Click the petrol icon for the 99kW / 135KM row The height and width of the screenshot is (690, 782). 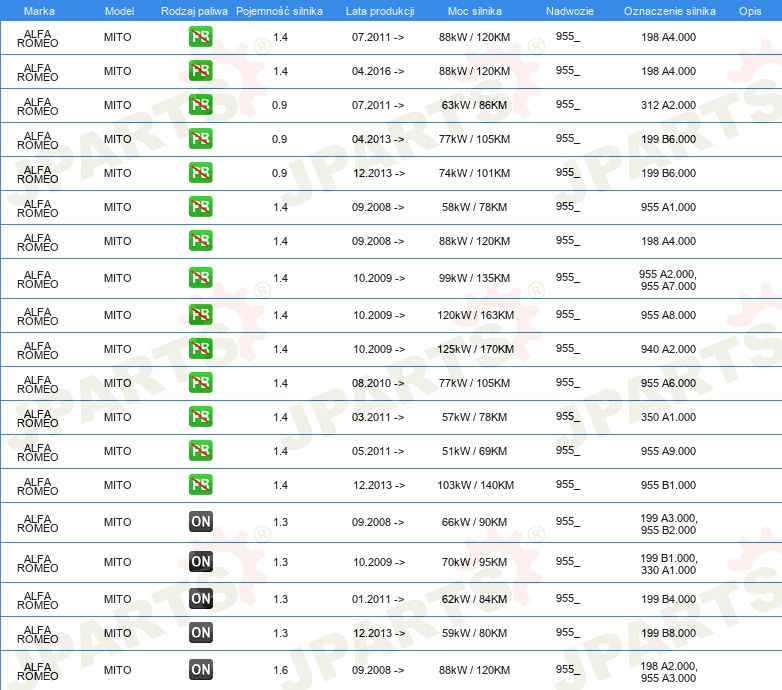(x=200, y=278)
